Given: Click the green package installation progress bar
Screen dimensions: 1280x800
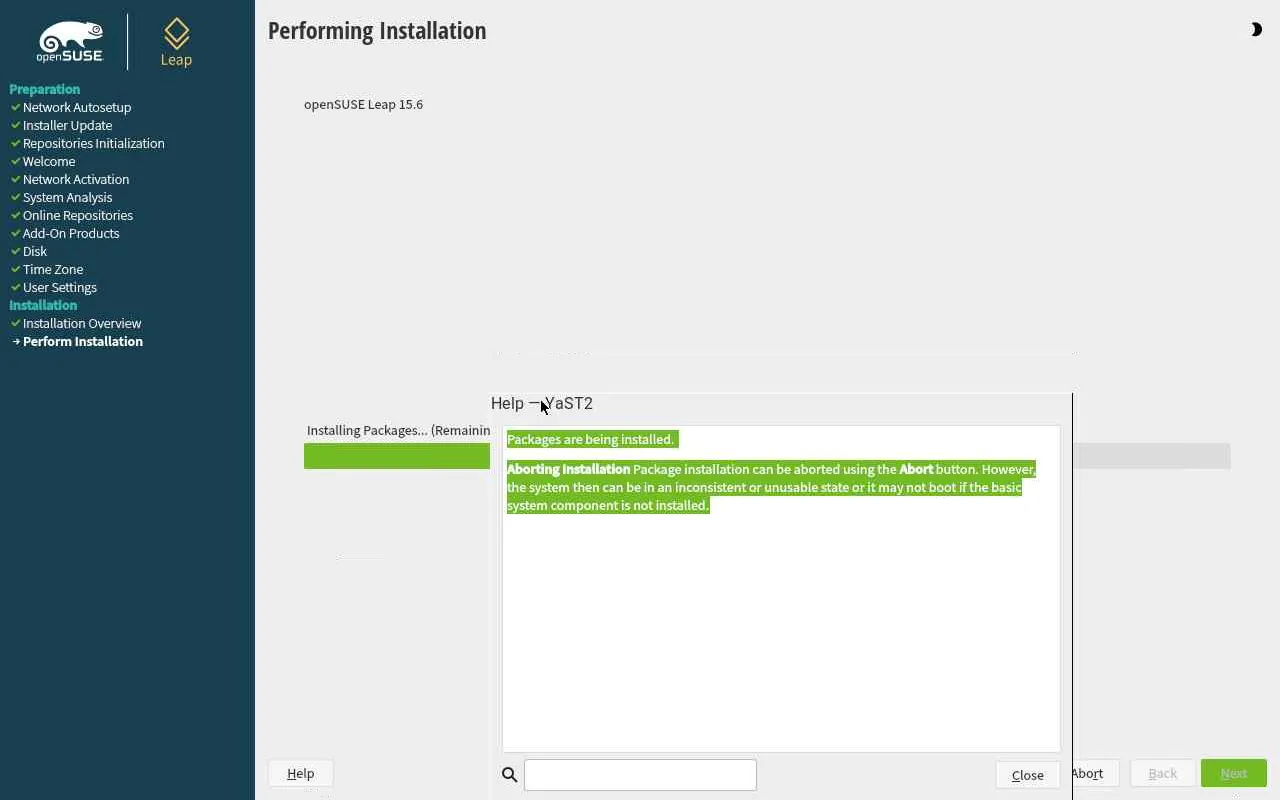Looking at the screenshot, I should (x=397, y=456).
